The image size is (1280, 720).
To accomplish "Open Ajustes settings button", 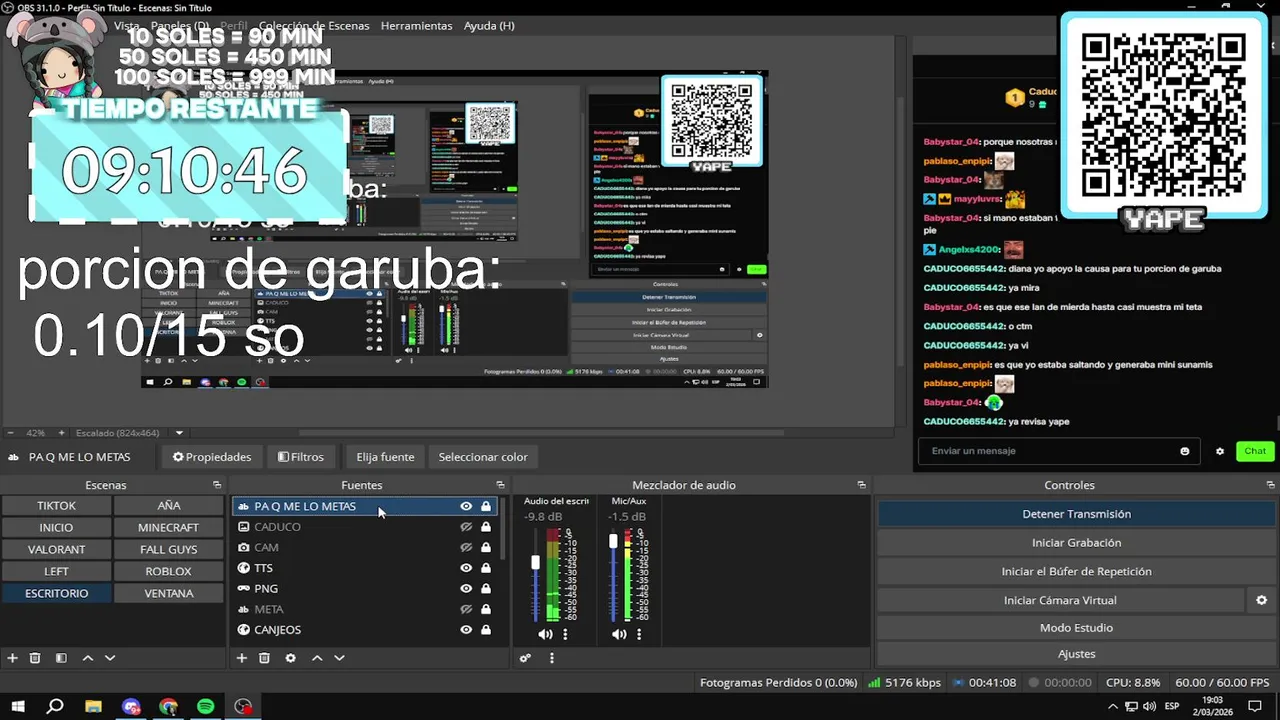I will [x=1076, y=654].
